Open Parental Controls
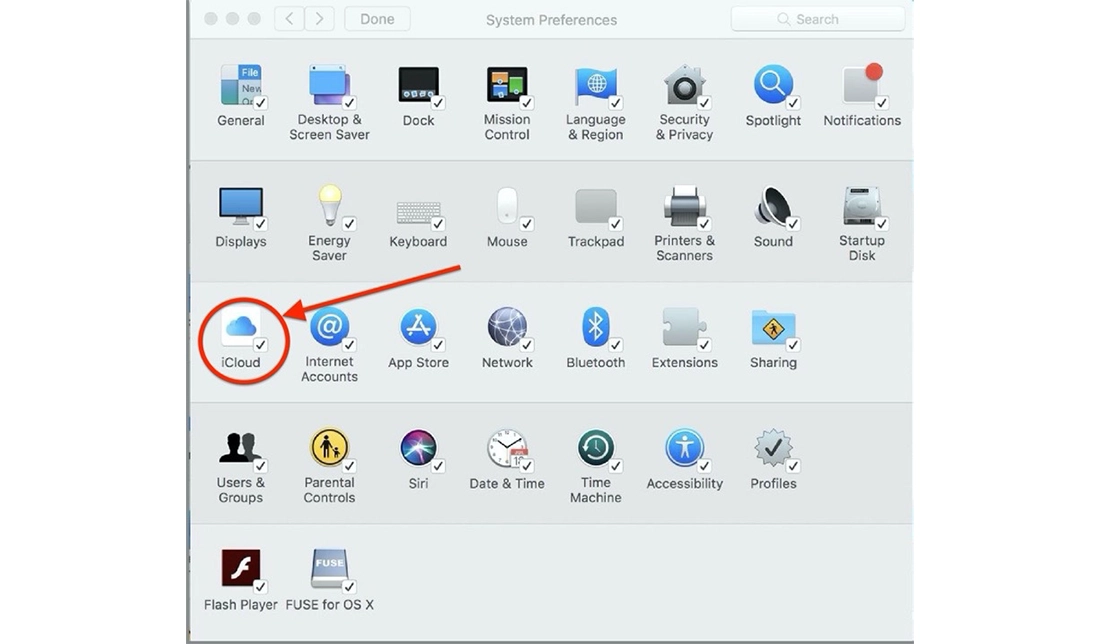The image size is (1100, 644). click(x=329, y=447)
